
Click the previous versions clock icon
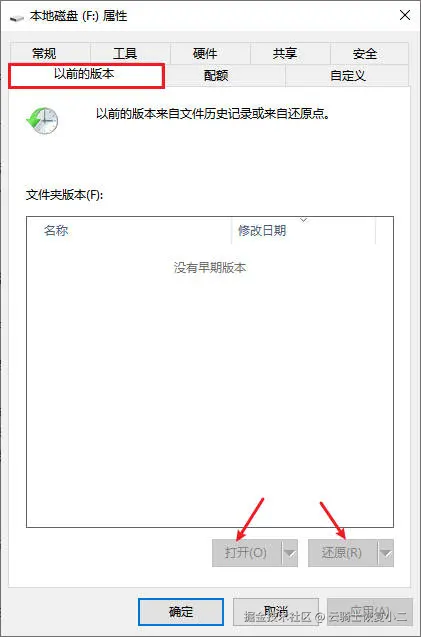coord(42,120)
